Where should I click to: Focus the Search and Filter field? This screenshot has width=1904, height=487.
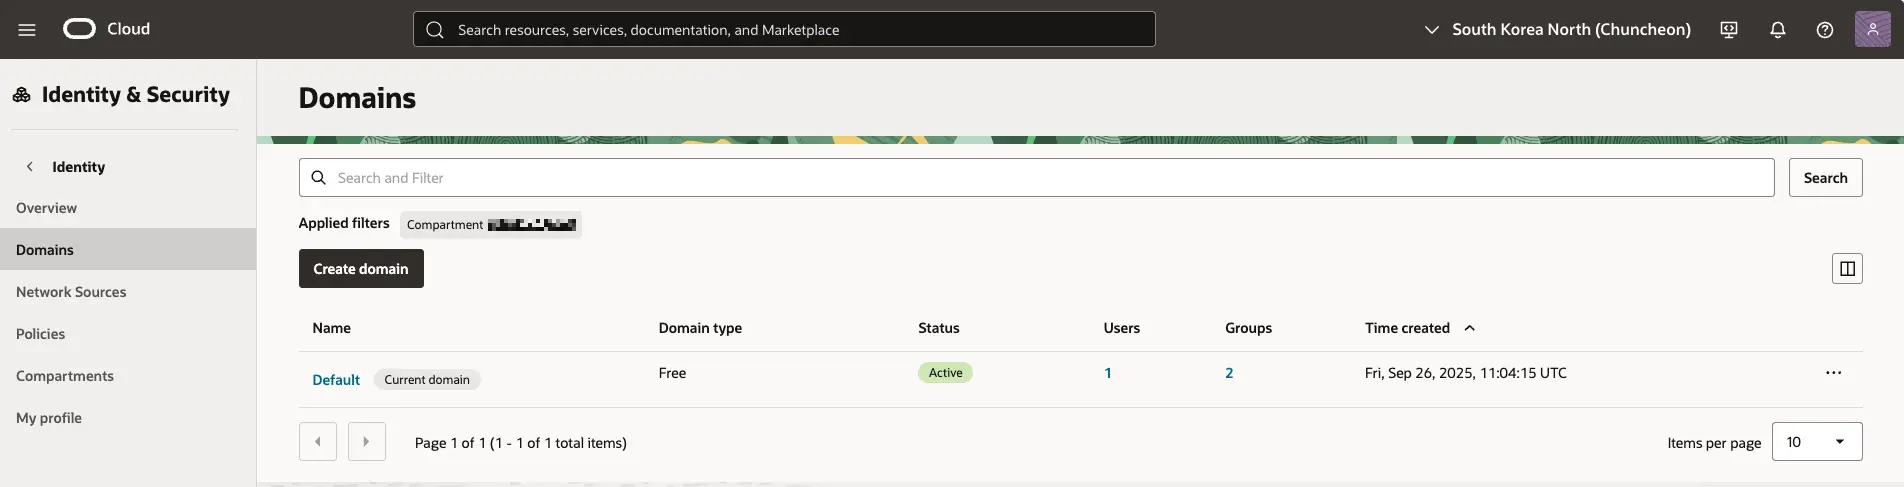[1036, 178]
